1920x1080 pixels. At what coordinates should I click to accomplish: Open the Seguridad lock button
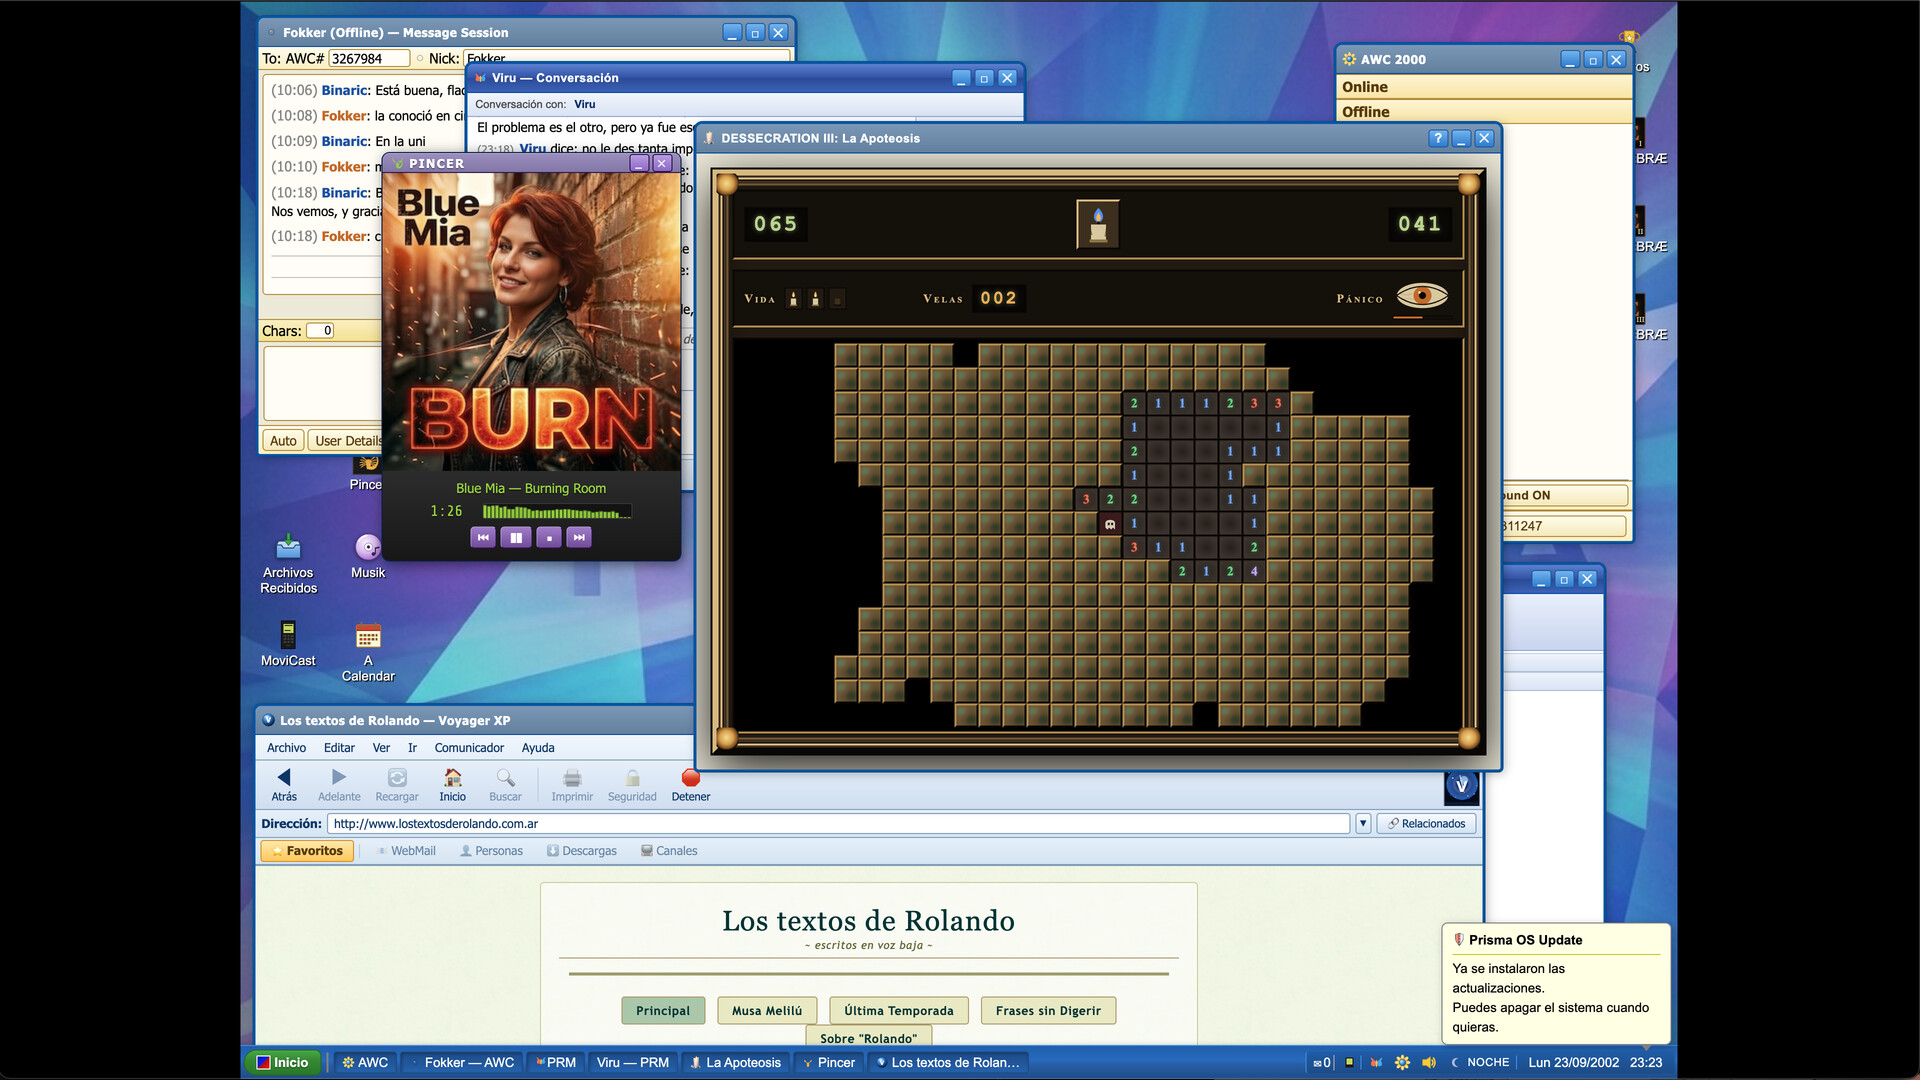click(x=632, y=785)
